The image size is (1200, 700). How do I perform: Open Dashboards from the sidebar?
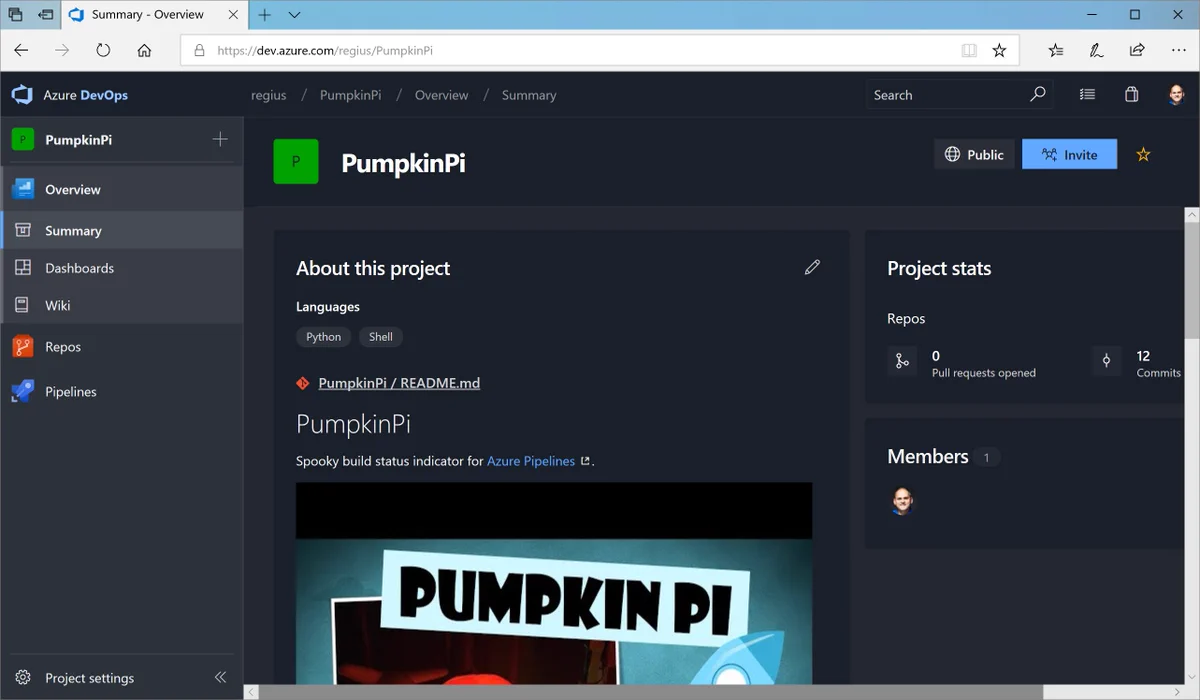click(x=121, y=268)
